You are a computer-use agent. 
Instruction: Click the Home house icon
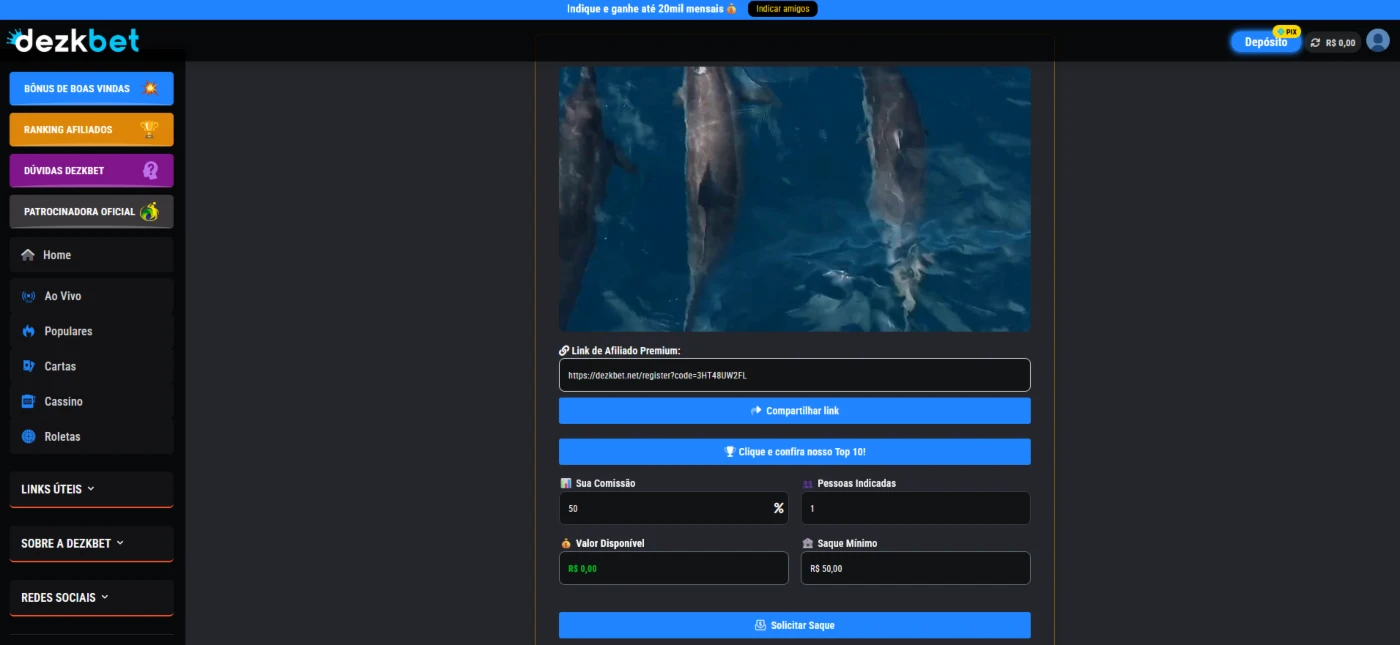28,255
